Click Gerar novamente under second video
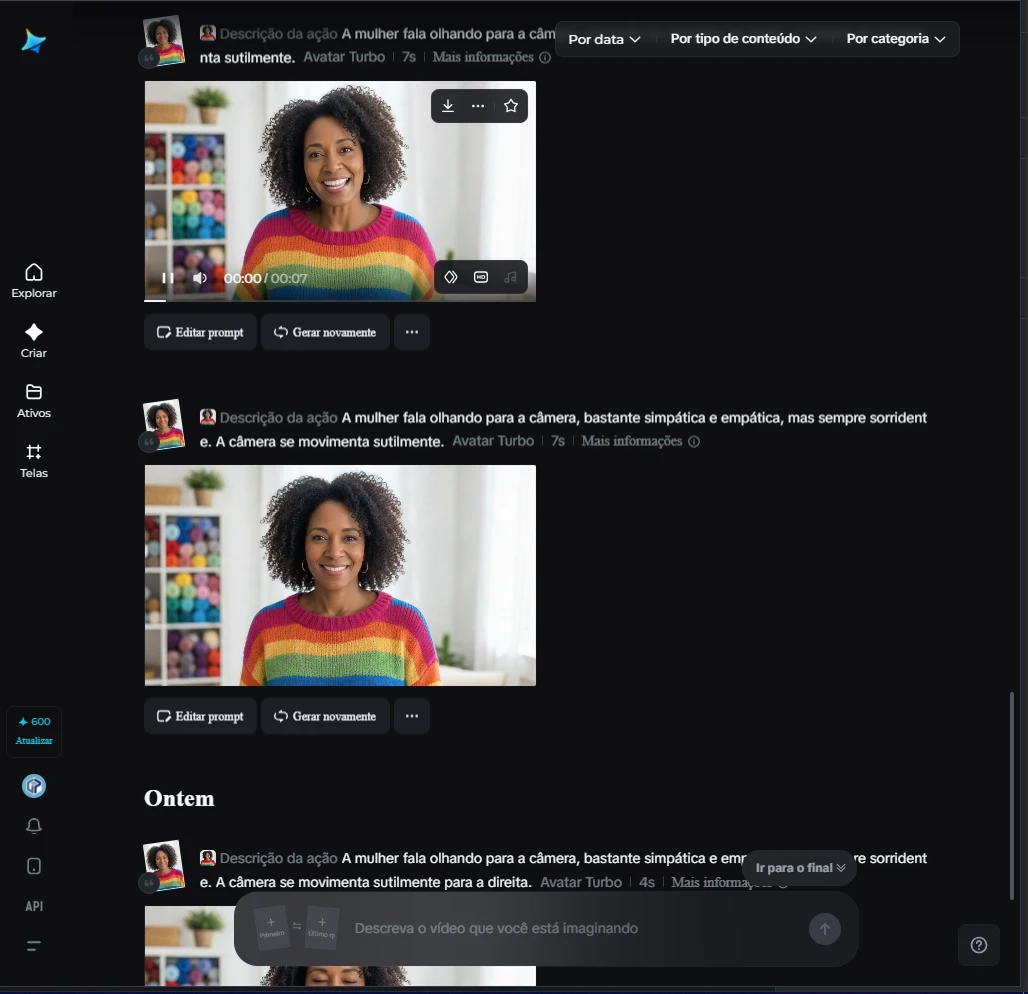 325,717
